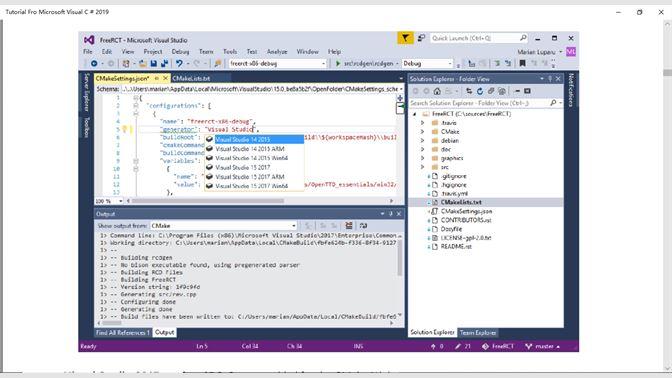Open the Schema path dropdown
This screenshot has width=672, height=378.
click(x=401, y=89)
